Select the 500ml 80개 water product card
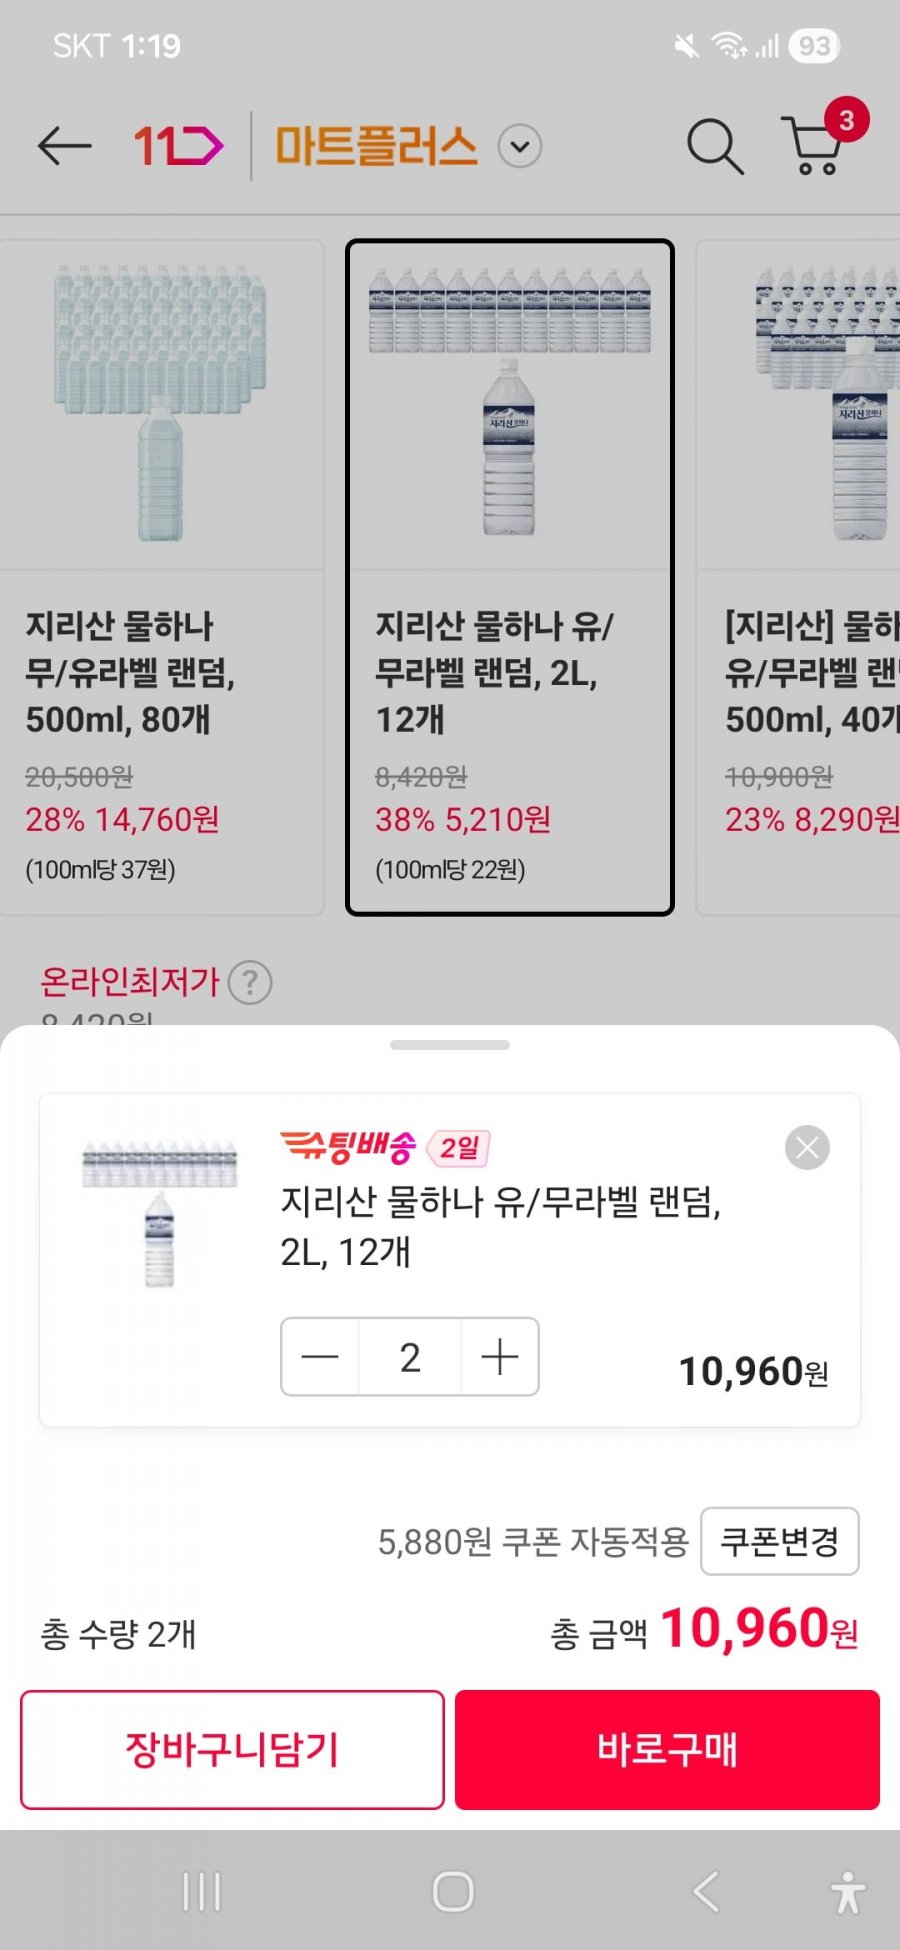 [160, 576]
